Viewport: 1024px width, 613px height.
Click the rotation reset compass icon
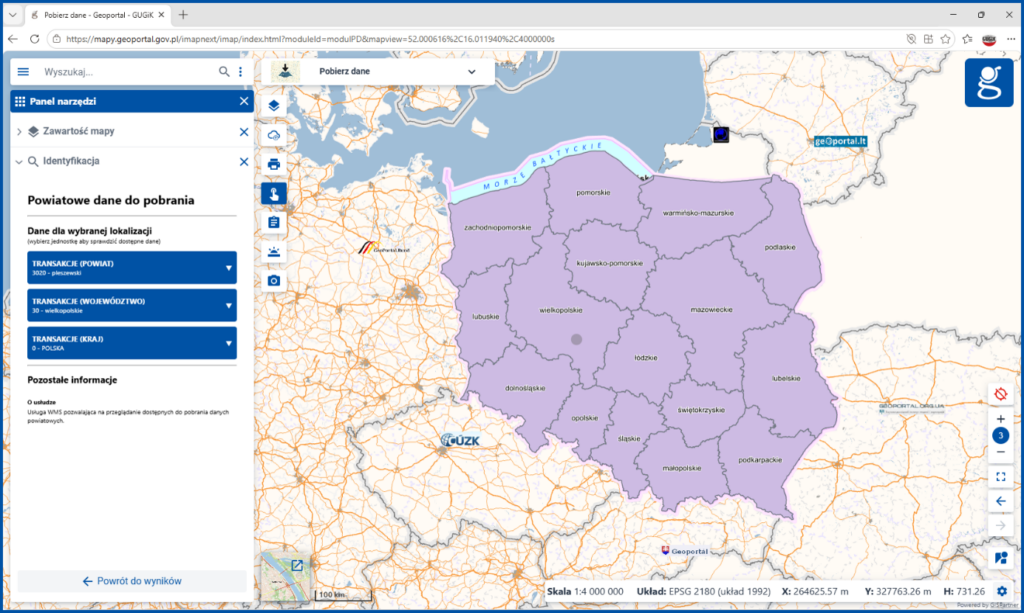pos(1000,394)
